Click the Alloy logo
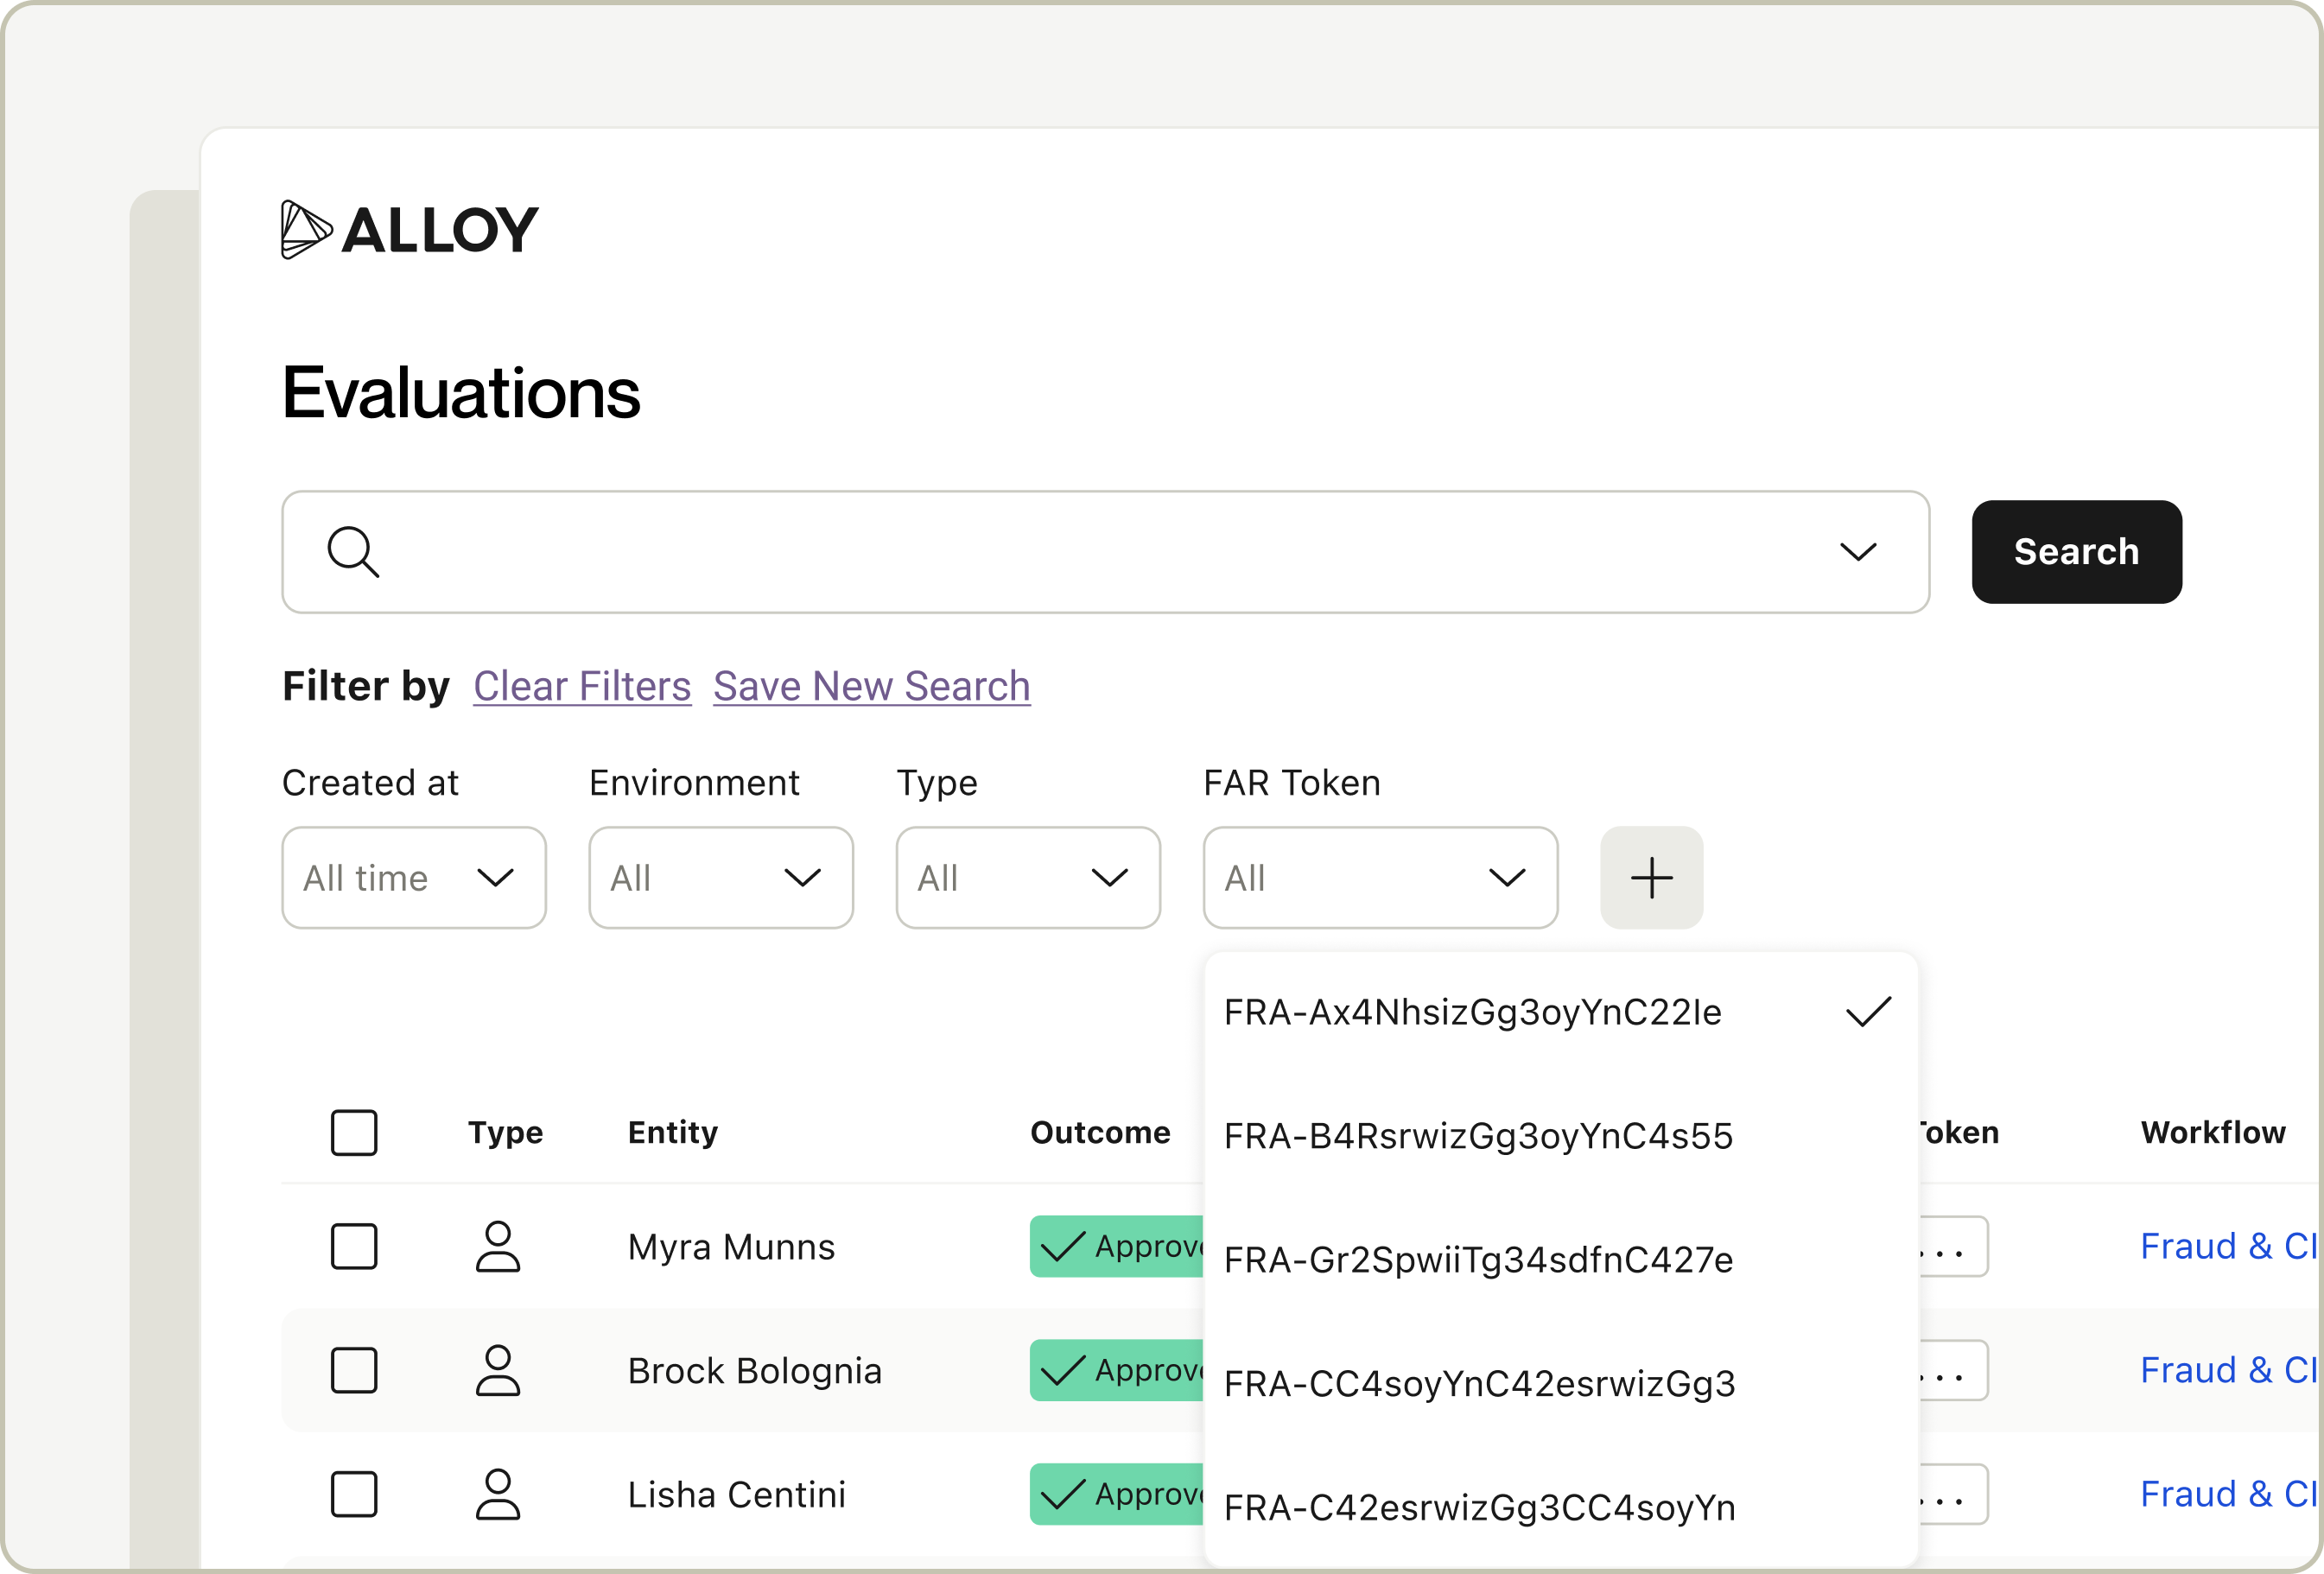This screenshot has width=2324, height=1574. pos(410,230)
